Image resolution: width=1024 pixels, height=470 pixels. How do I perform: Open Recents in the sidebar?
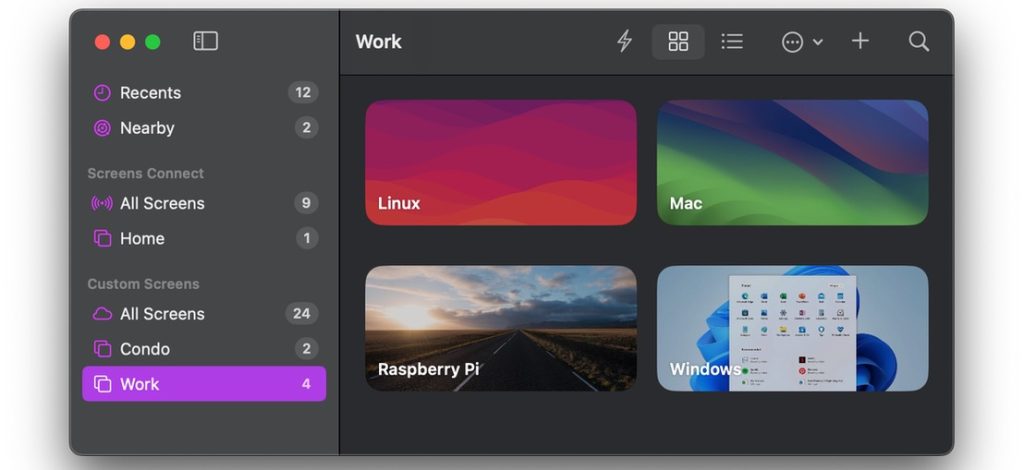click(150, 93)
